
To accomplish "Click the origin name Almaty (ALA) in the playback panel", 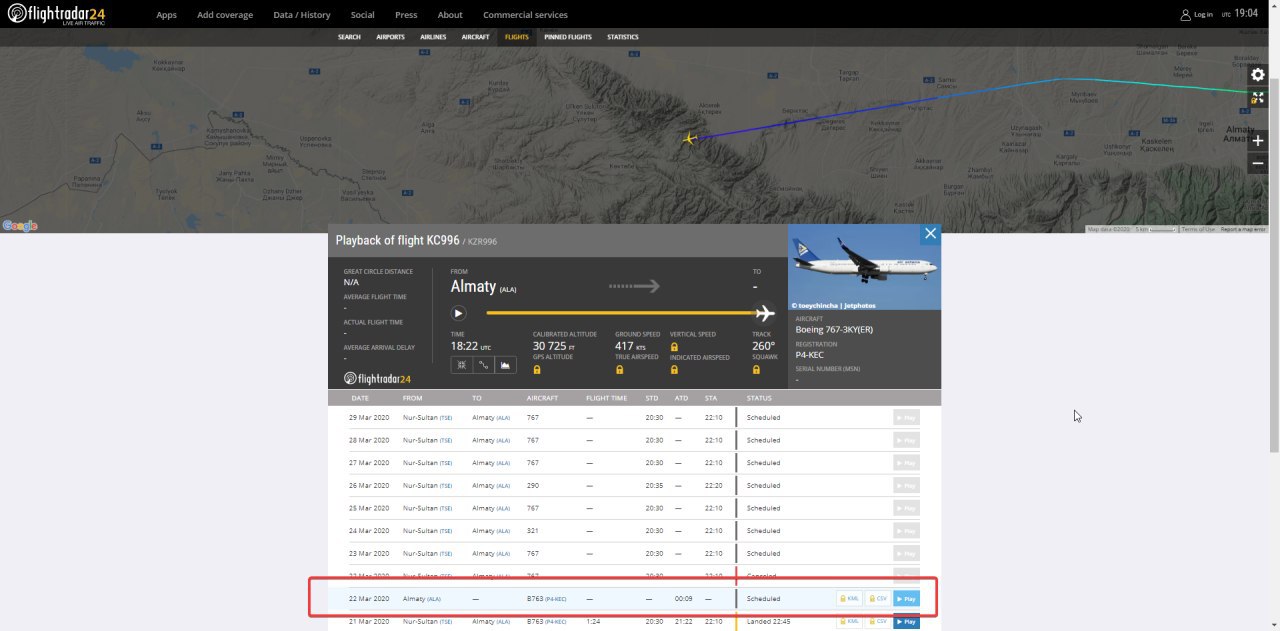I will coord(483,287).
